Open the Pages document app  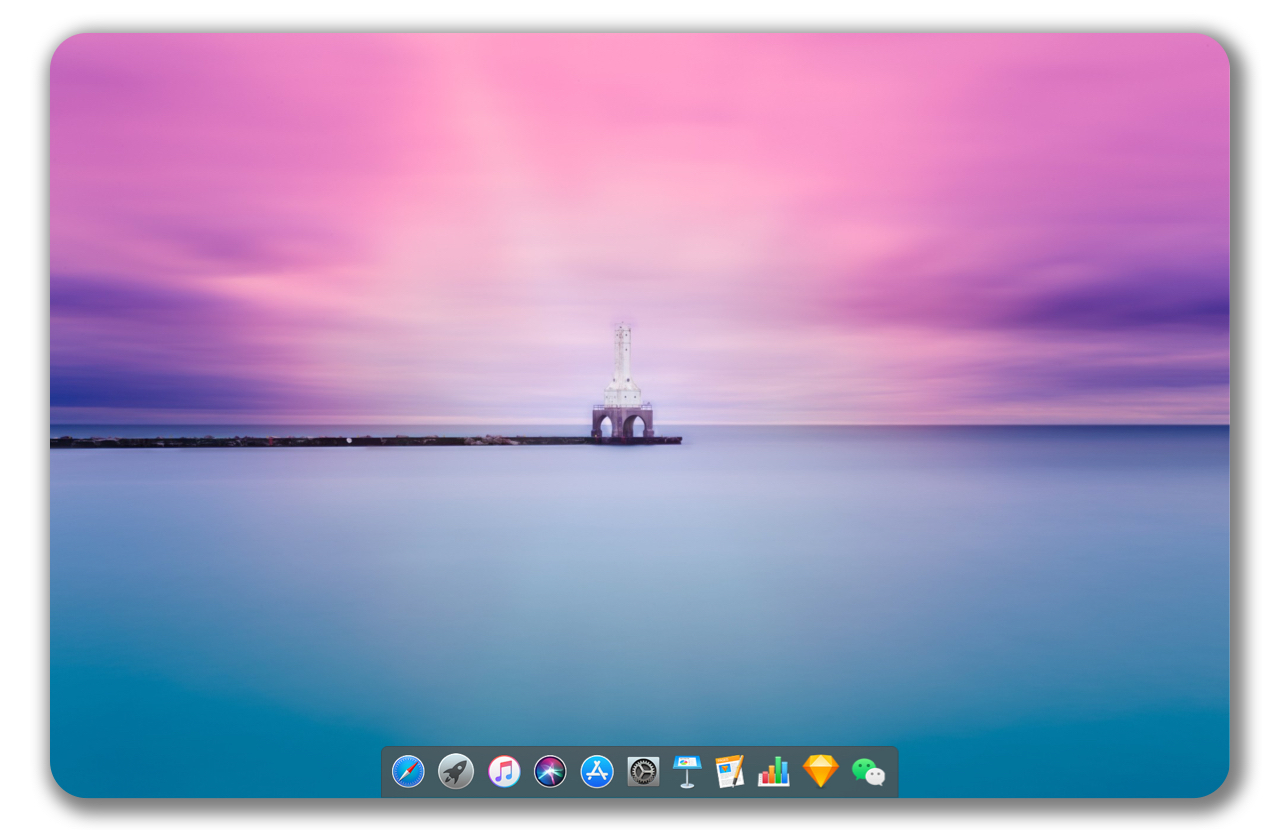coord(730,771)
